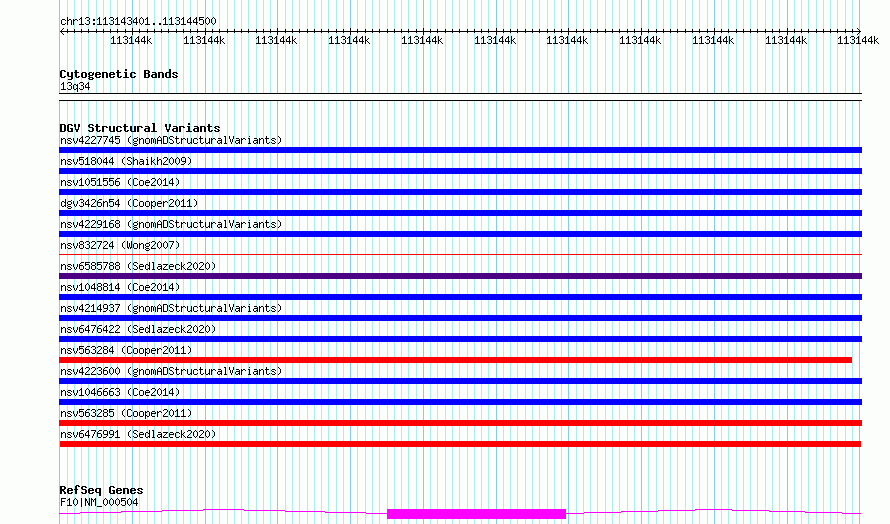The width and height of the screenshot is (890, 524).
Task: Click the blue bar under nsv1048814
Action: 460,297
